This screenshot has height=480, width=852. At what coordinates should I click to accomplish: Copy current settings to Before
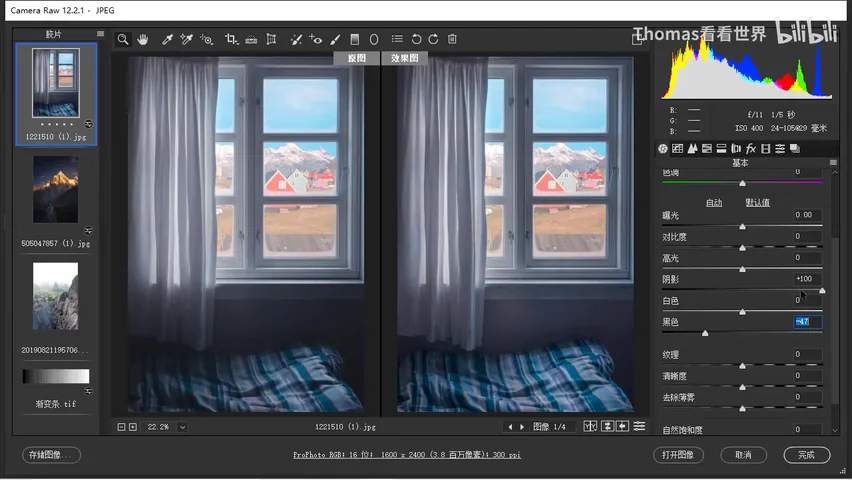623,427
